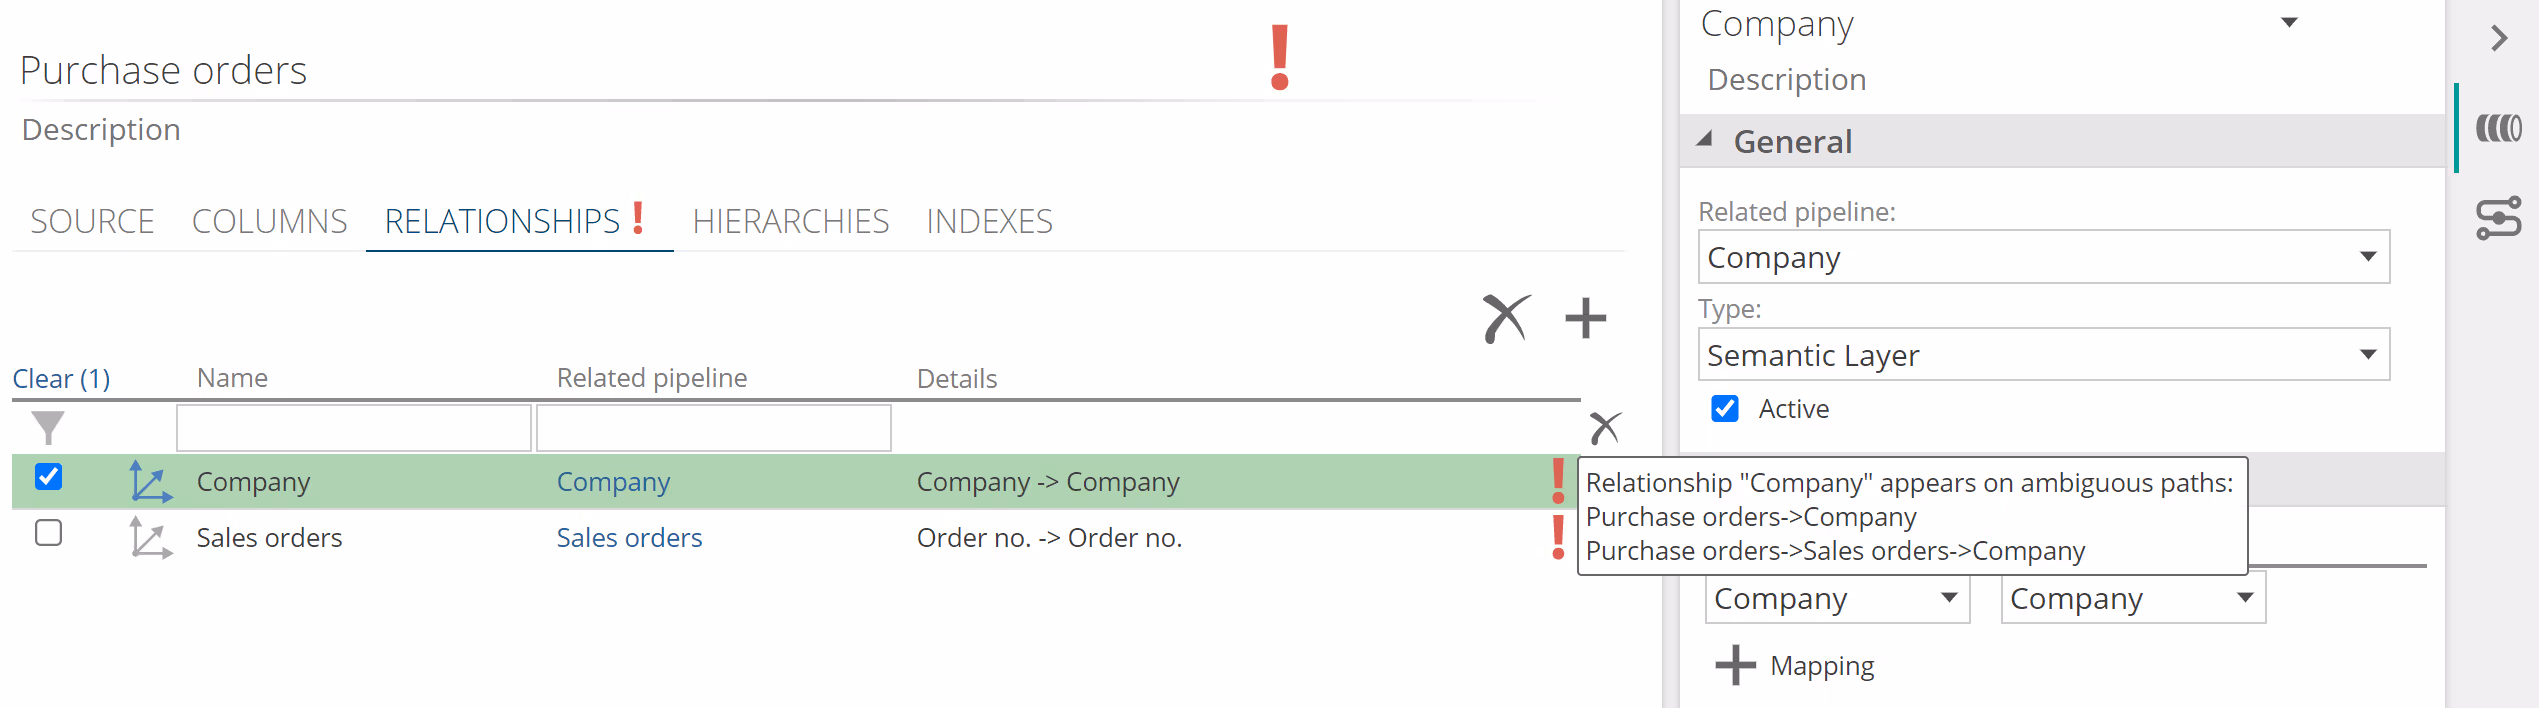
Task: Open the settings sliders icon in sidebar
Action: click(2498, 219)
